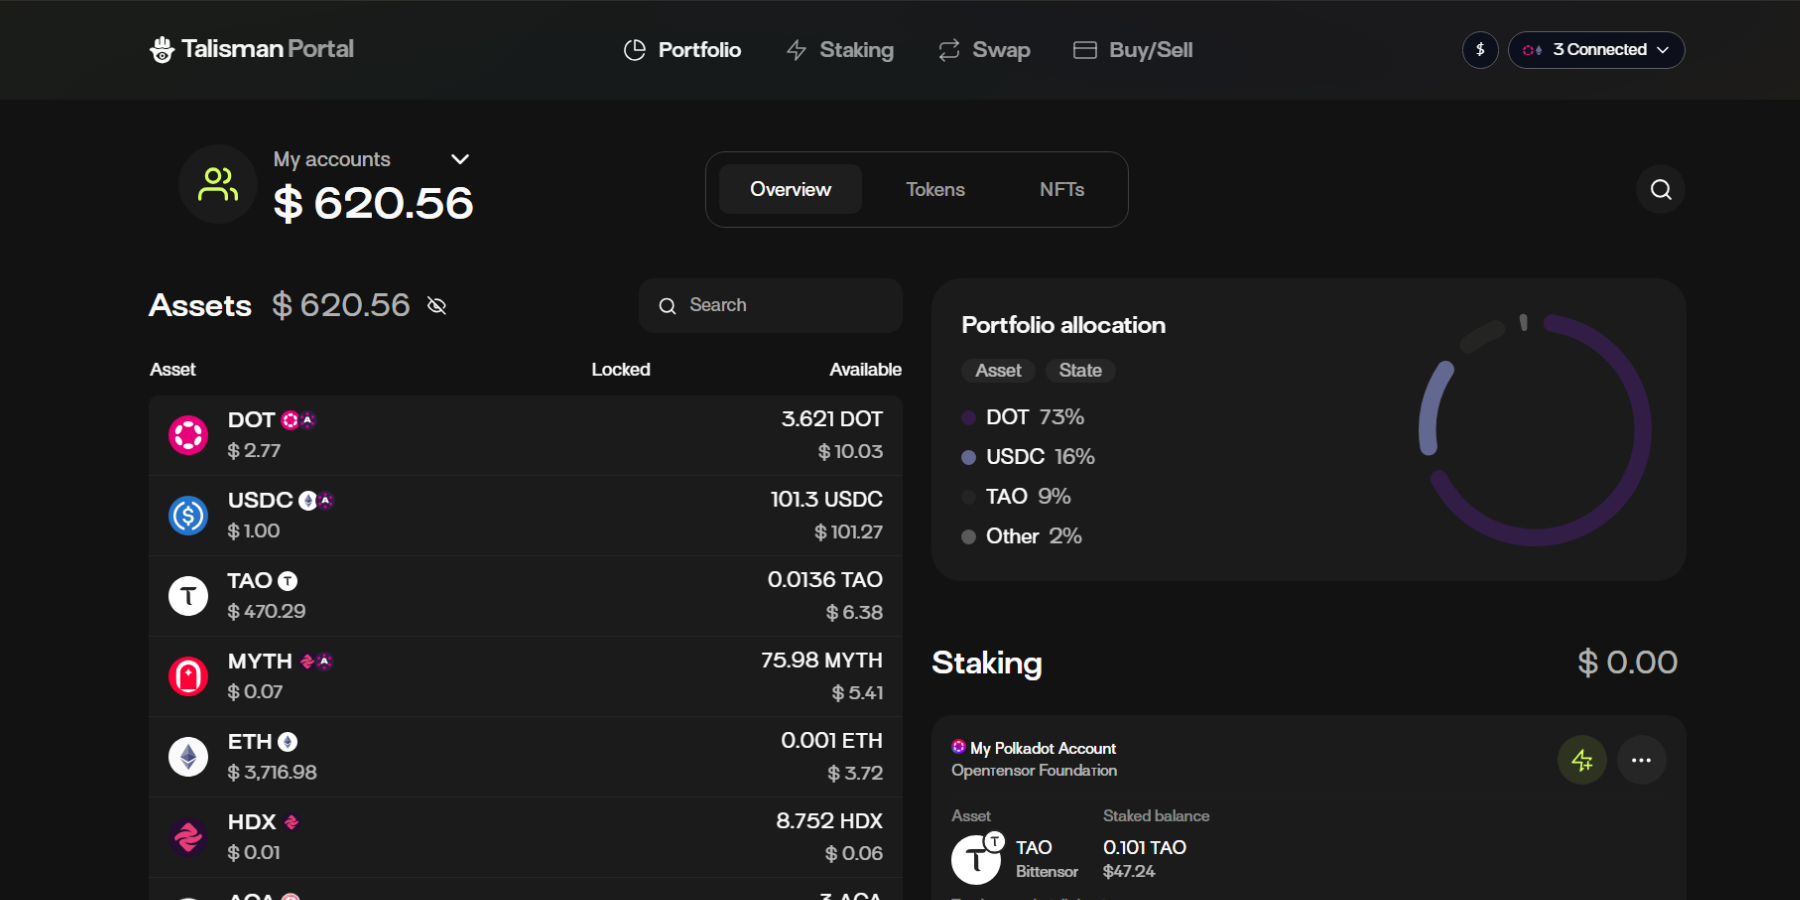Click the assets Search field
1800x900 pixels.
coord(770,306)
